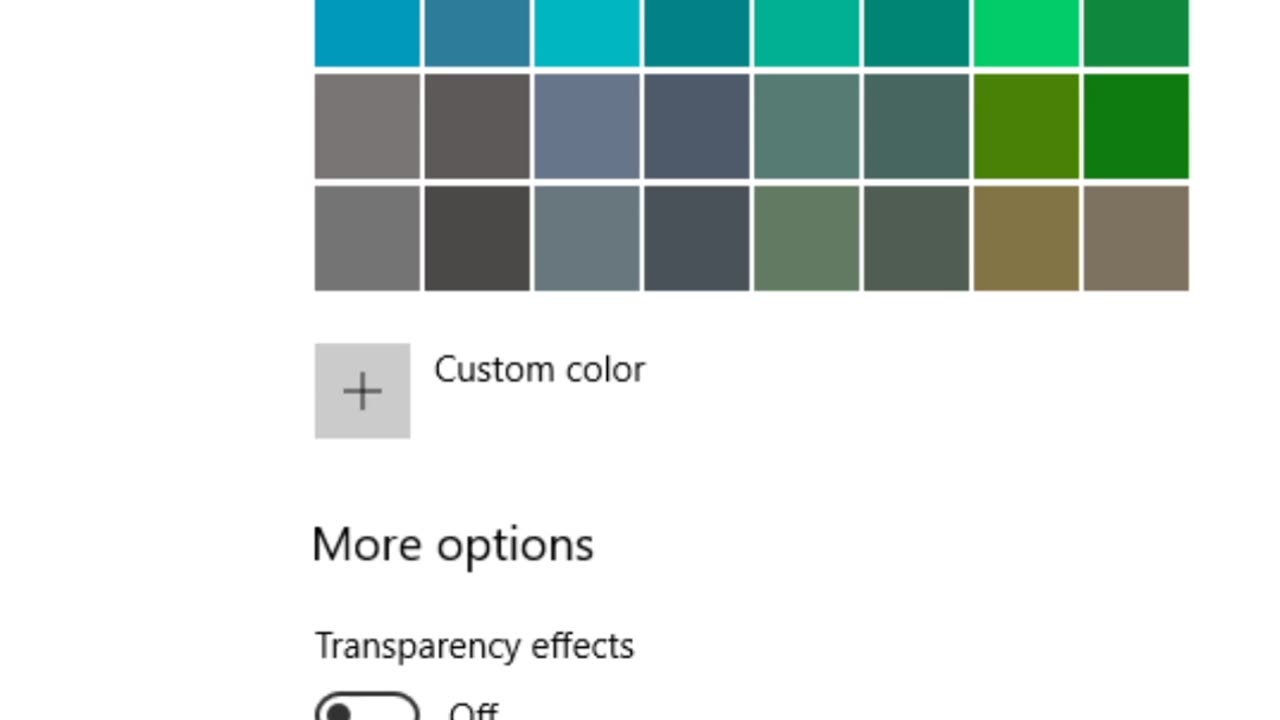The image size is (1280, 720).
Task: Pick the bright light green color swatch
Action: pos(1026,32)
